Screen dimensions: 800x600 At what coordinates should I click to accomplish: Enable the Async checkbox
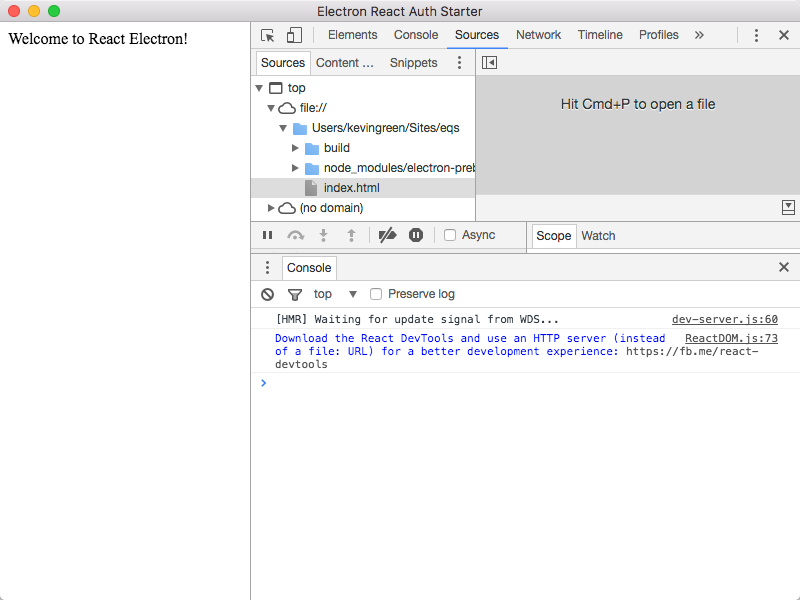coord(449,235)
